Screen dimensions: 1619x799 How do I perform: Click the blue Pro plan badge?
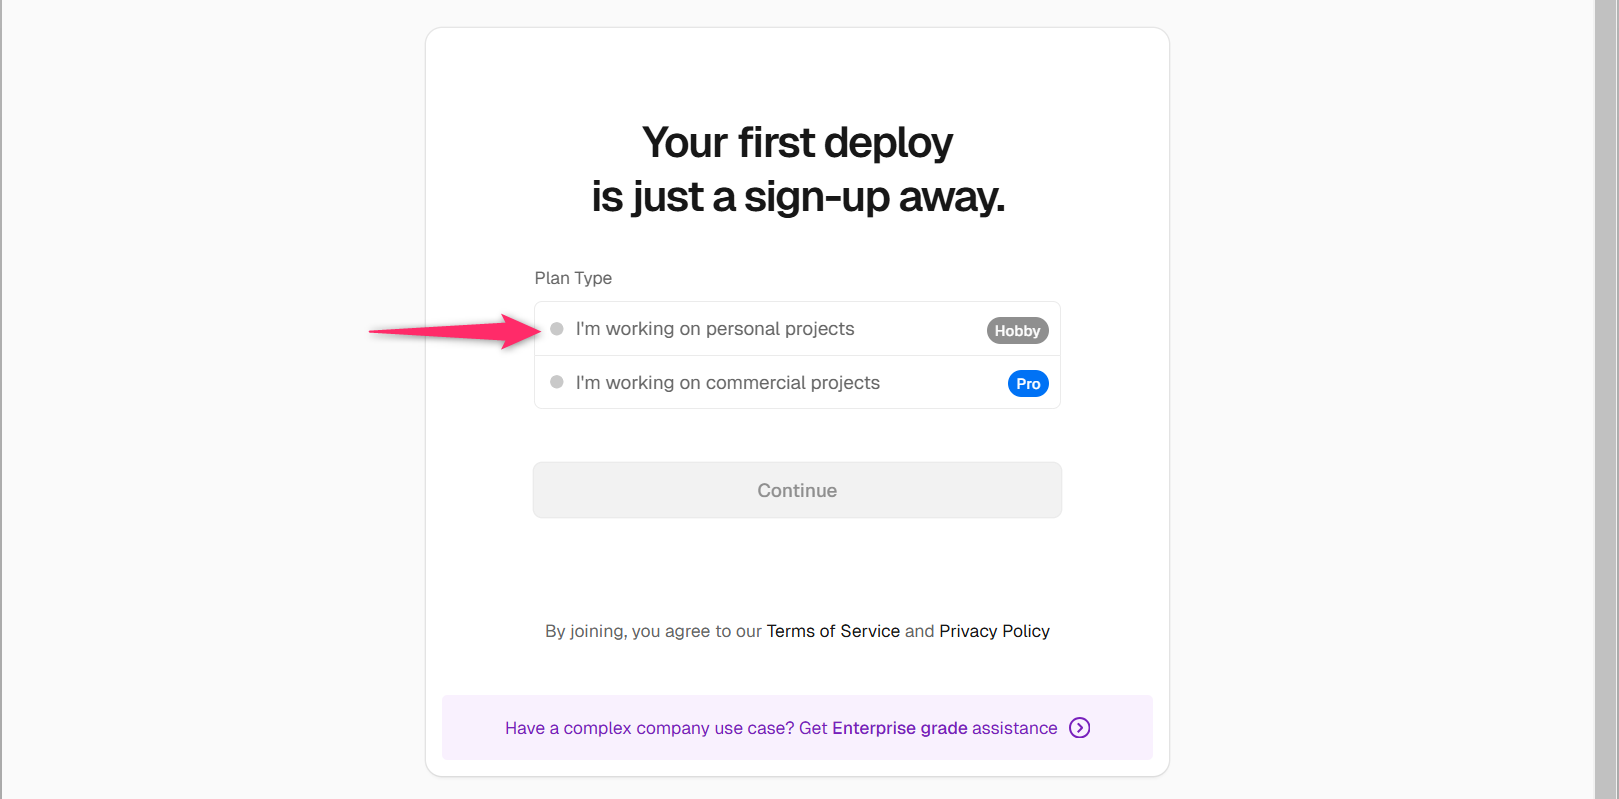tap(1028, 384)
